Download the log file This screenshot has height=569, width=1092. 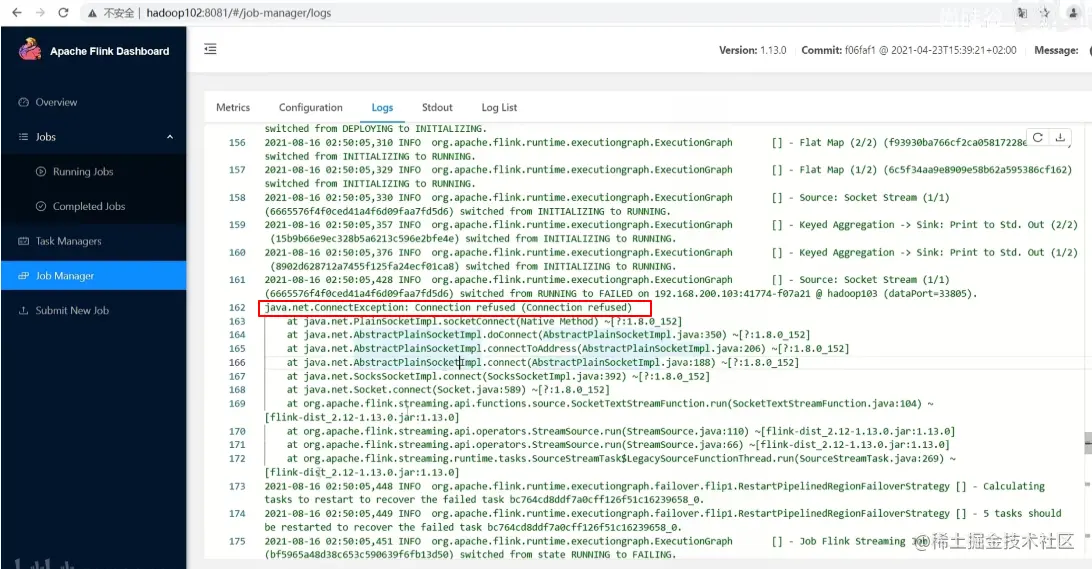pyautogui.click(x=1060, y=137)
